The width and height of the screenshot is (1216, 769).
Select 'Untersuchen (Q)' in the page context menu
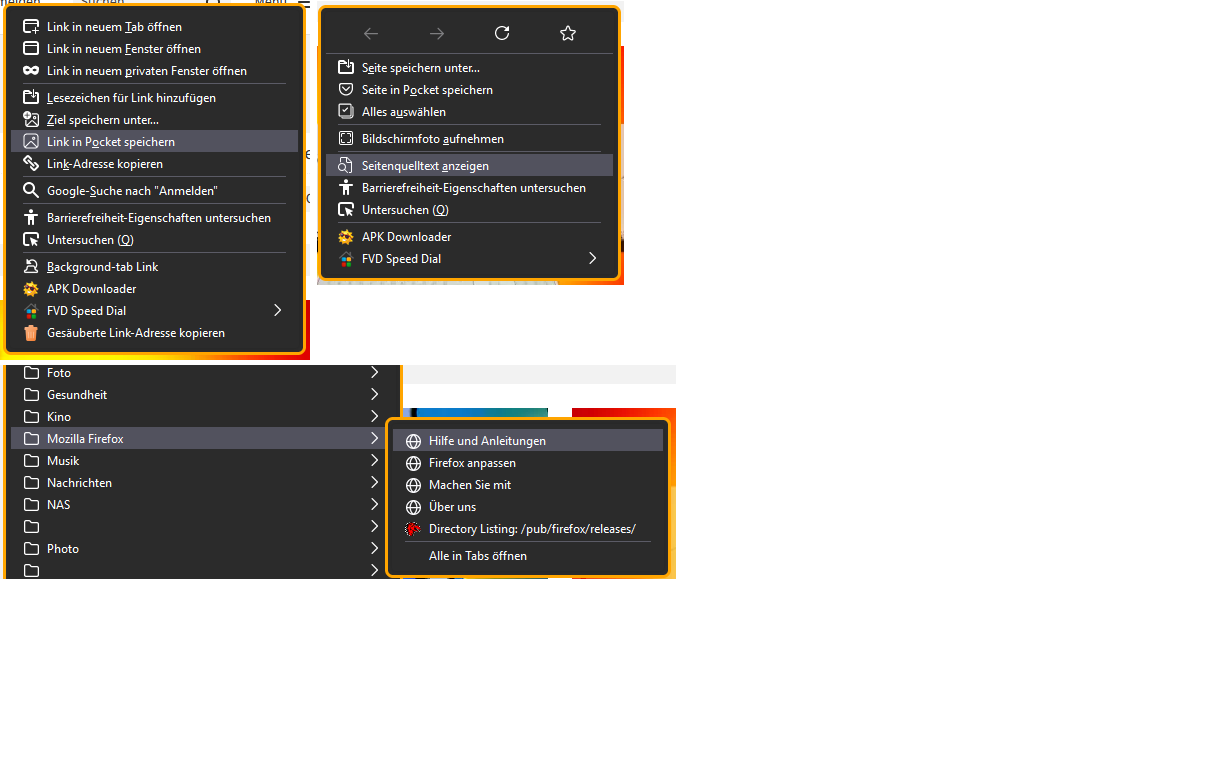click(x=469, y=209)
